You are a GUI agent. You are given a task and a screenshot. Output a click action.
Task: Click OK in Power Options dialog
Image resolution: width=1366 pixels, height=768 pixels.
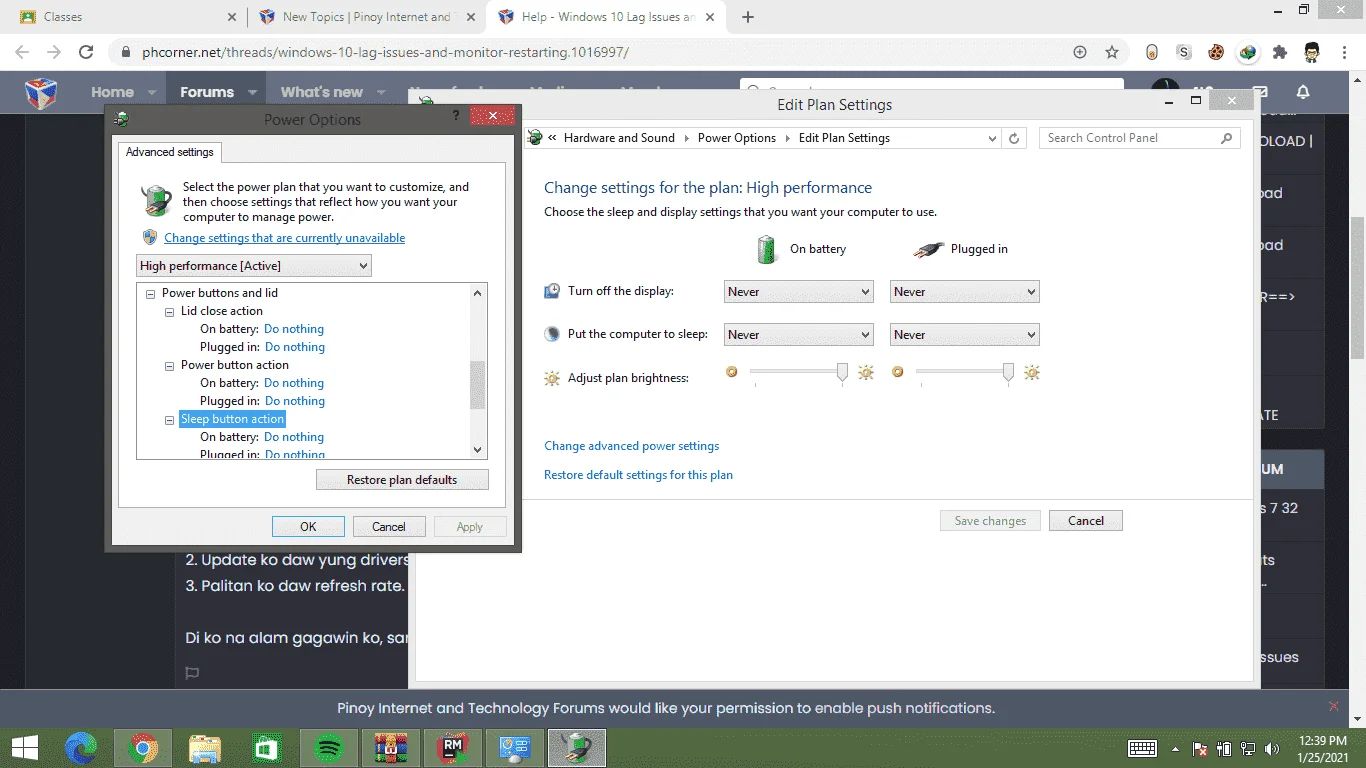(x=308, y=527)
